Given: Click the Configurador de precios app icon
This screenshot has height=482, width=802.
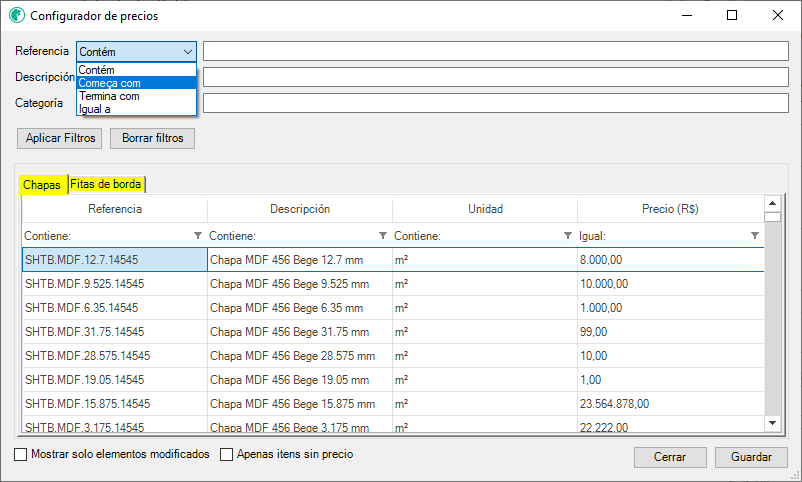Looking at the screenshot, I should [x=17, y=15].
